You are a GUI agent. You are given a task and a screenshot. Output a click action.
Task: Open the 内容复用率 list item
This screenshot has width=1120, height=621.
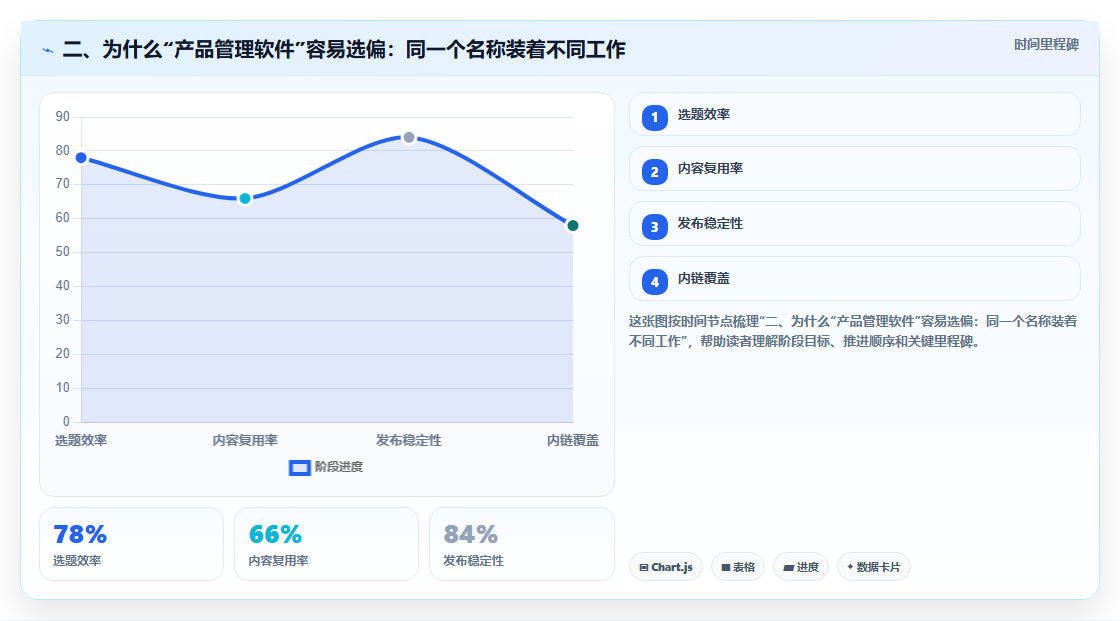854,169
